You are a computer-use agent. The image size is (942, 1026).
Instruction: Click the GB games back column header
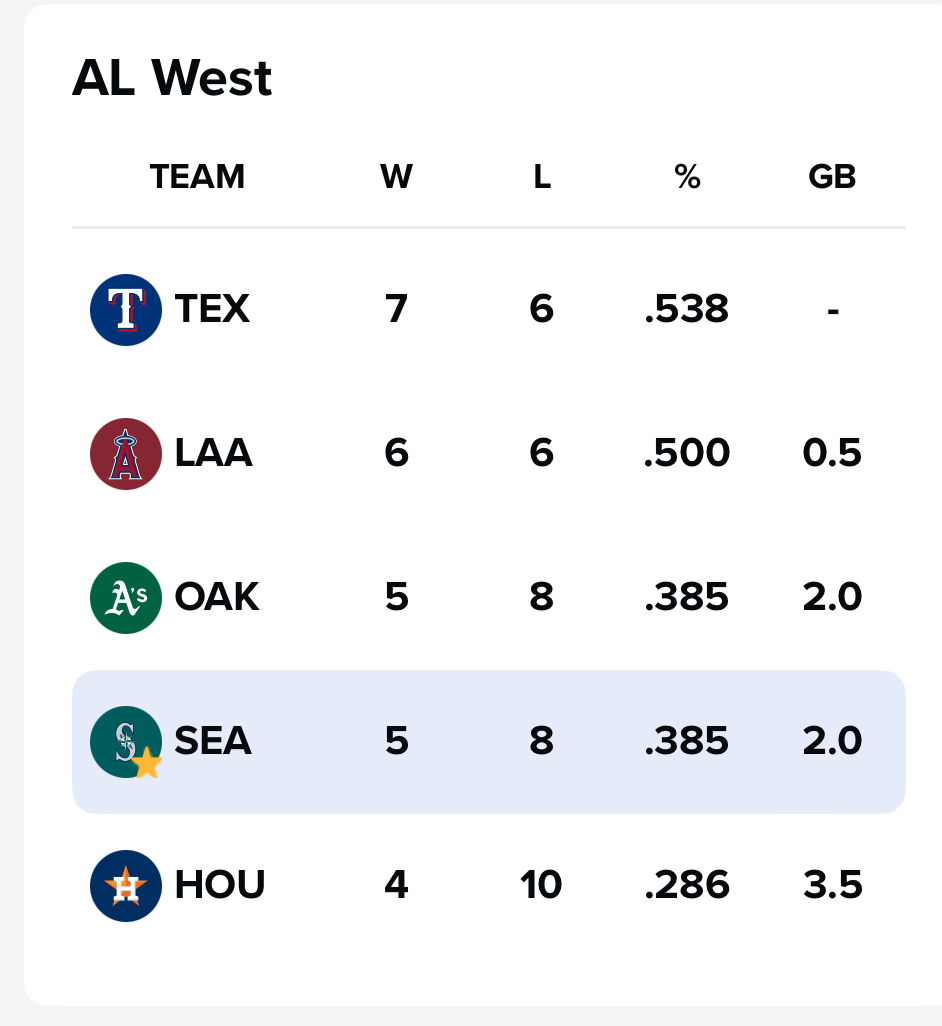pos(832,177)
